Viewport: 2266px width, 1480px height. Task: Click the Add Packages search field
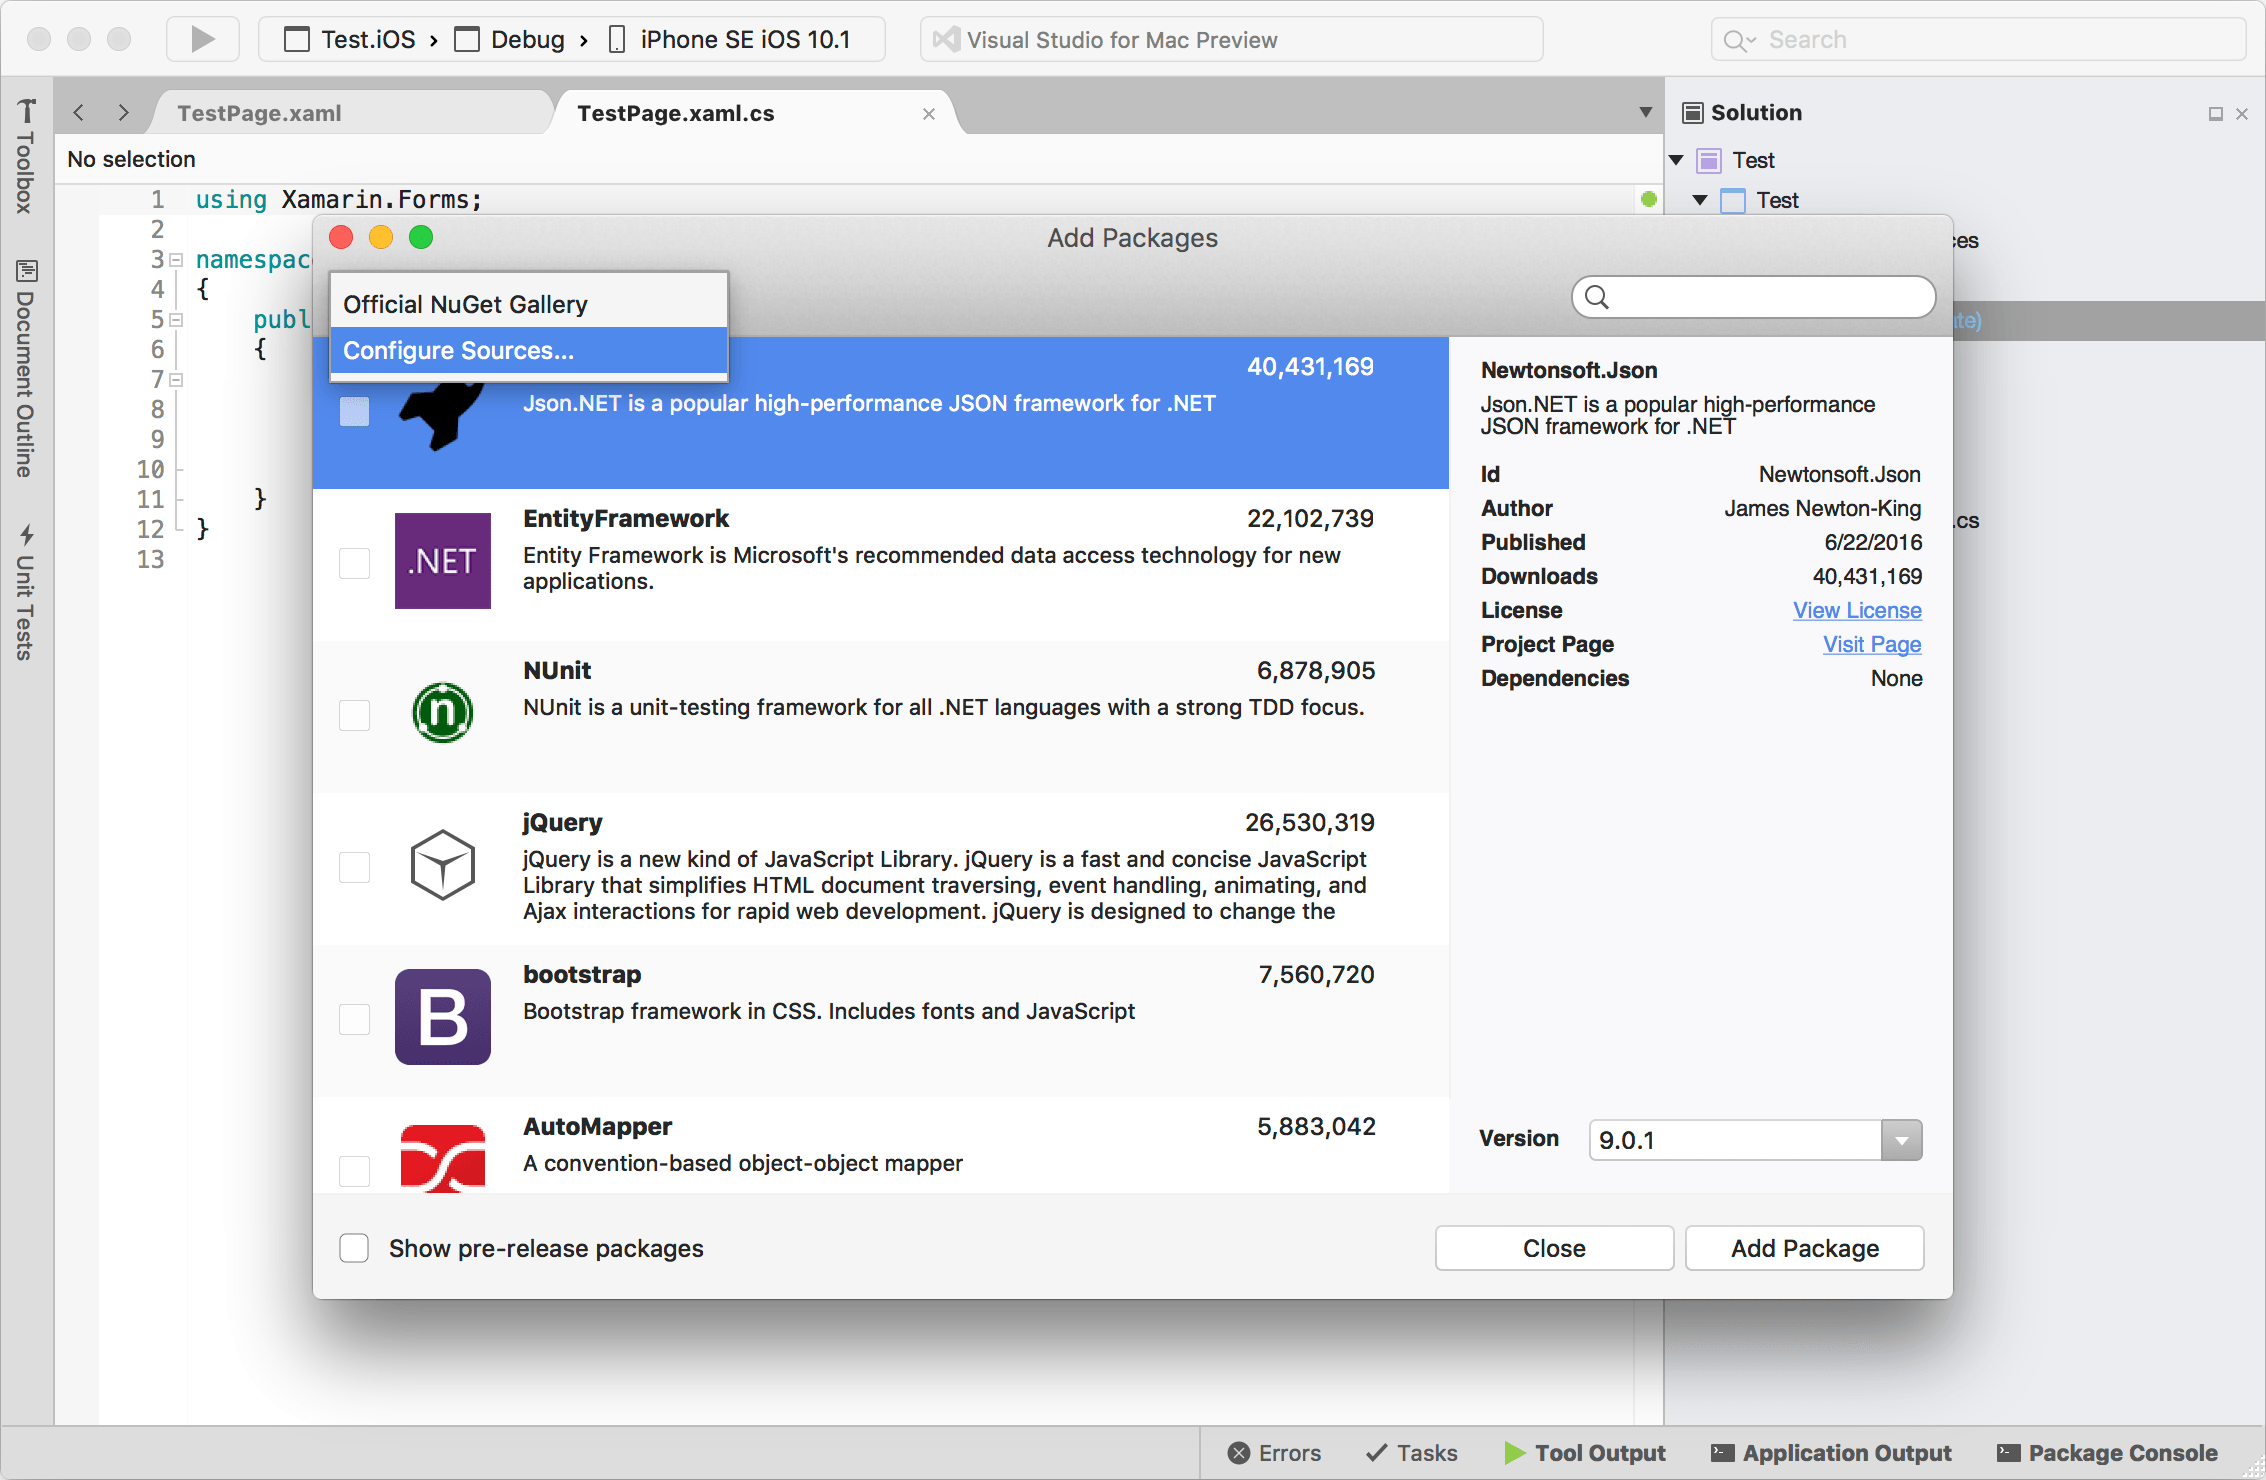(x=1752, y=297)
